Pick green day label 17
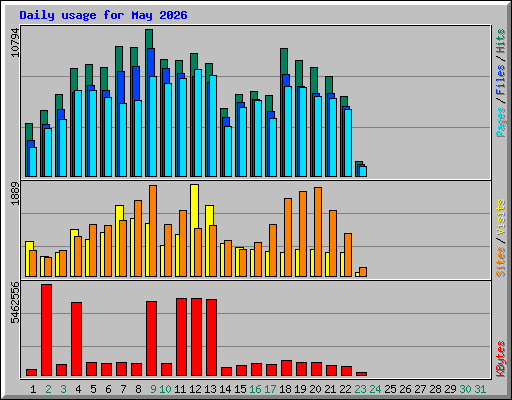Screen dimensions: 512x400 click(270, 389)
